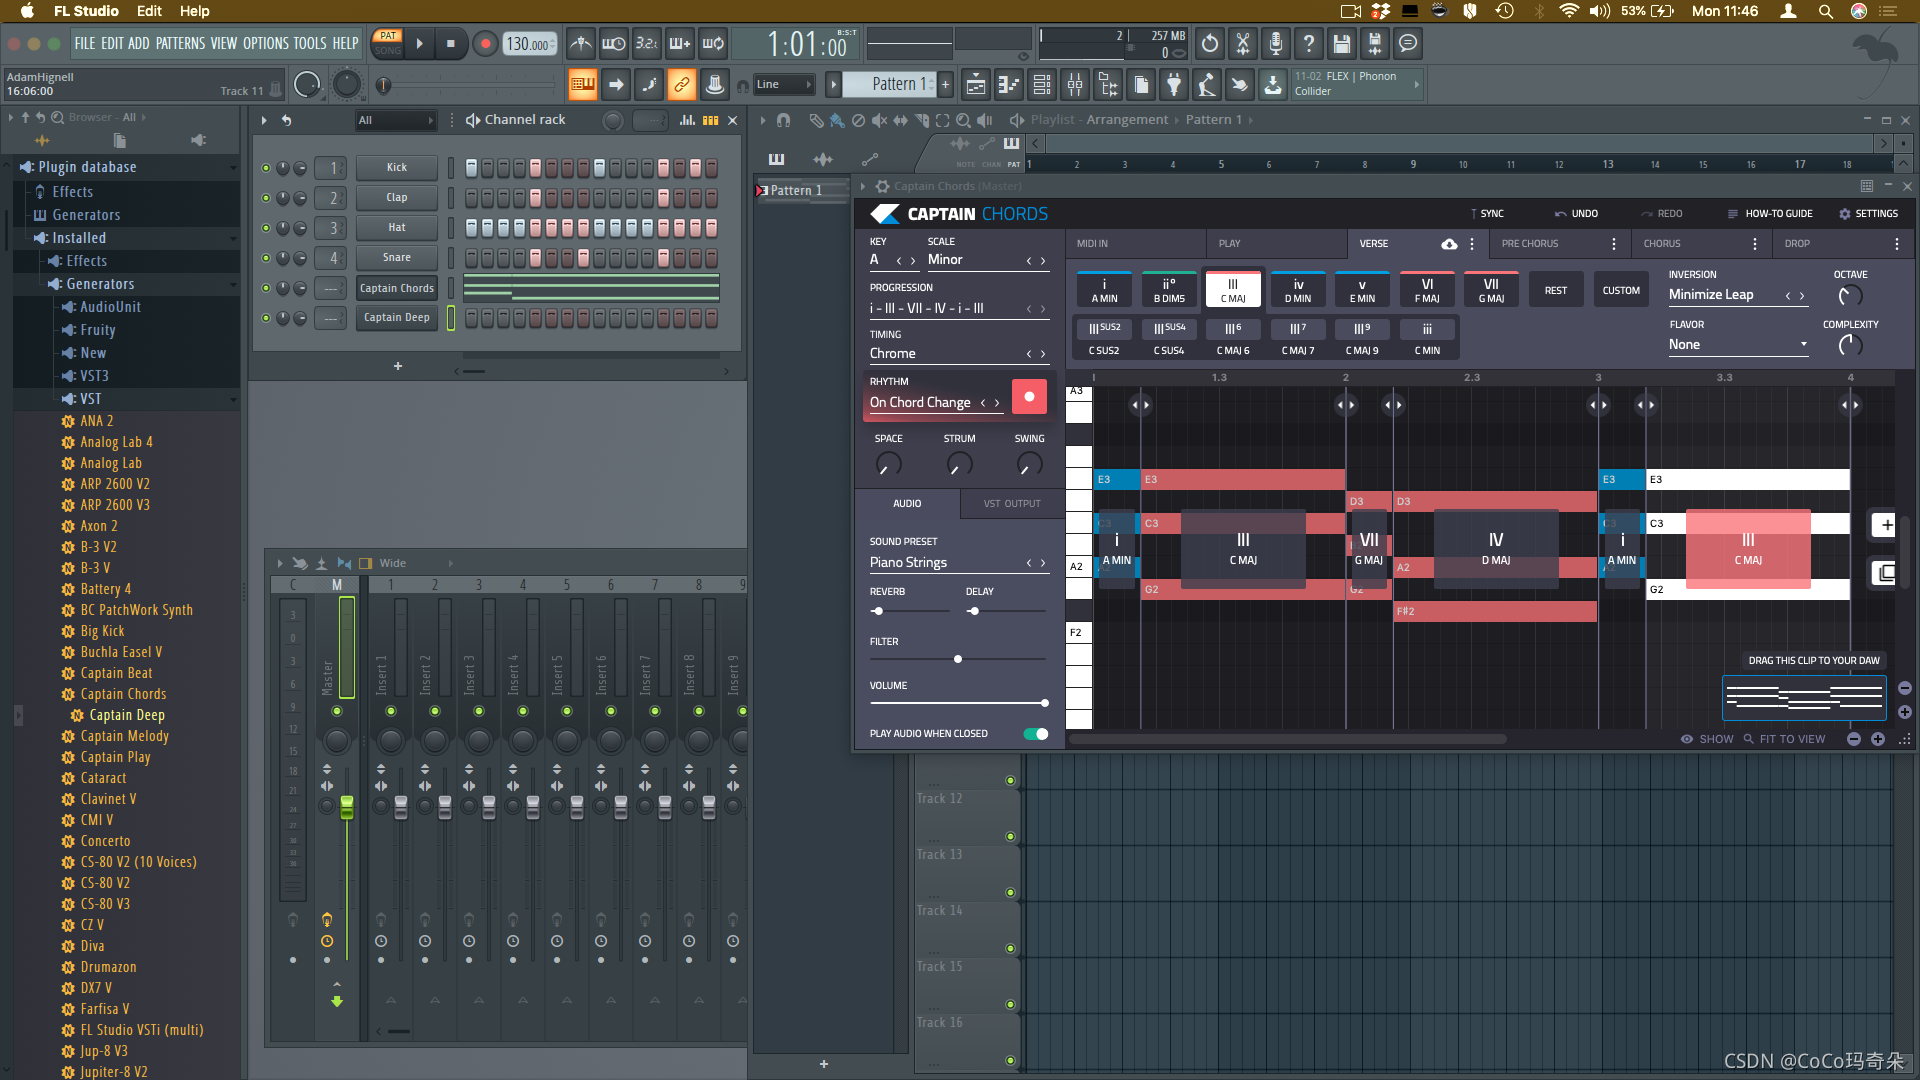
Task: Adjust the Captain Chords Volume slider
Action: pos(957,704)
